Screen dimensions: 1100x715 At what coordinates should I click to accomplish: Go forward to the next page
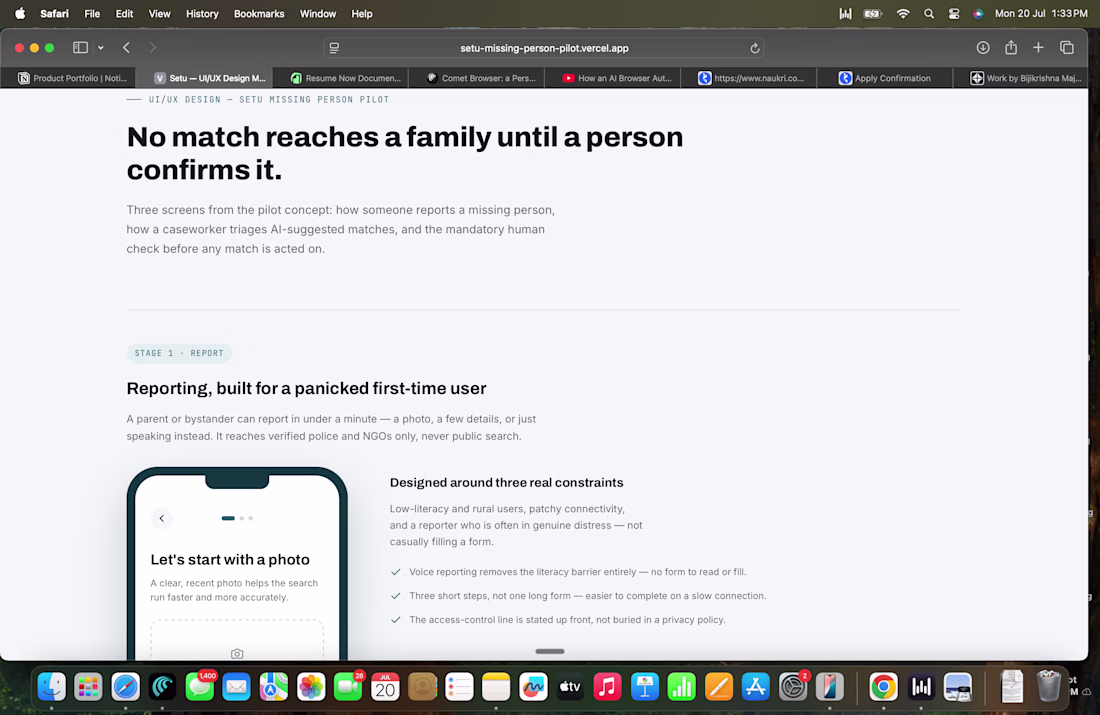[152, 48]
